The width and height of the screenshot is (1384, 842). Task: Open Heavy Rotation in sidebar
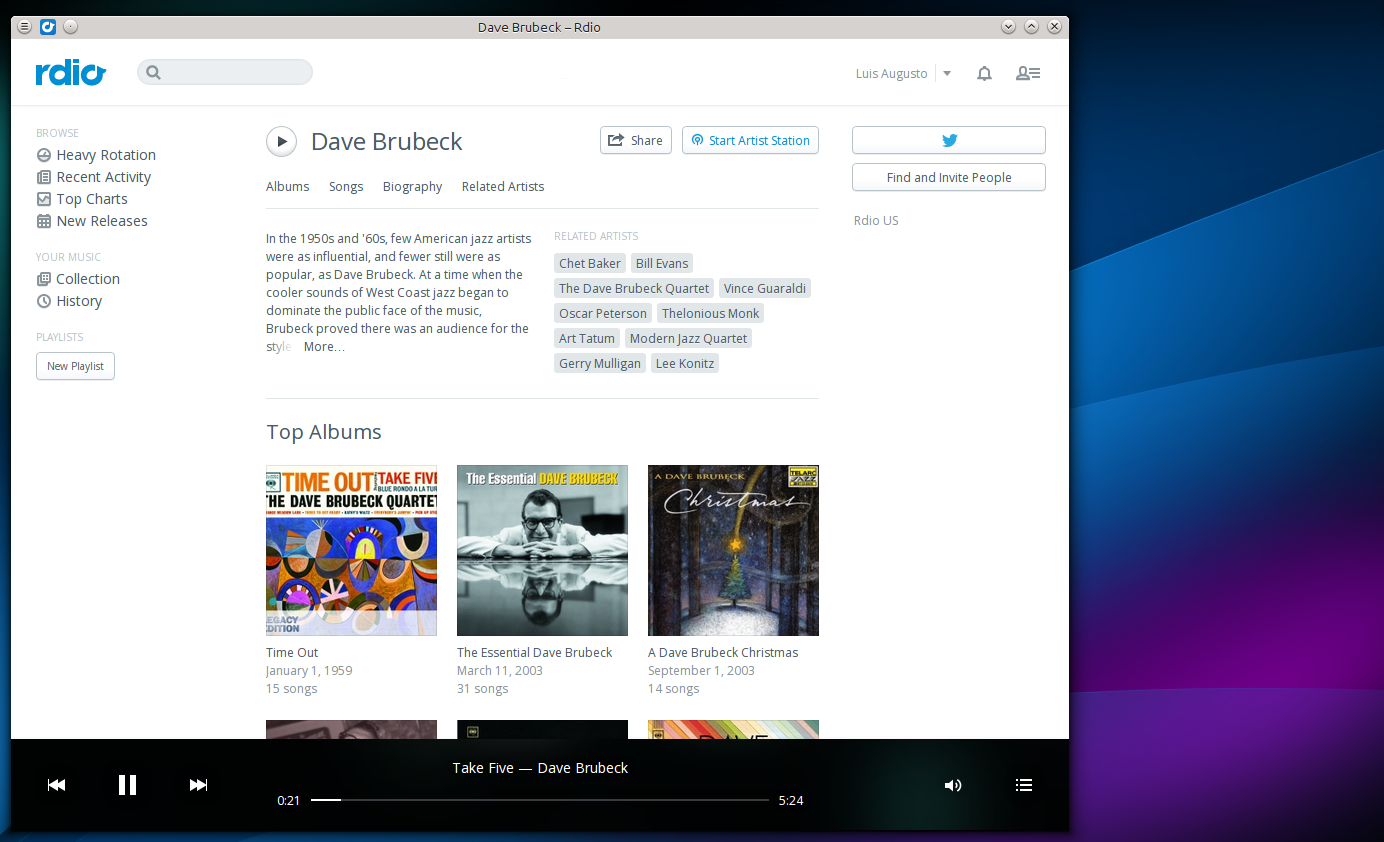coord(96,155)
